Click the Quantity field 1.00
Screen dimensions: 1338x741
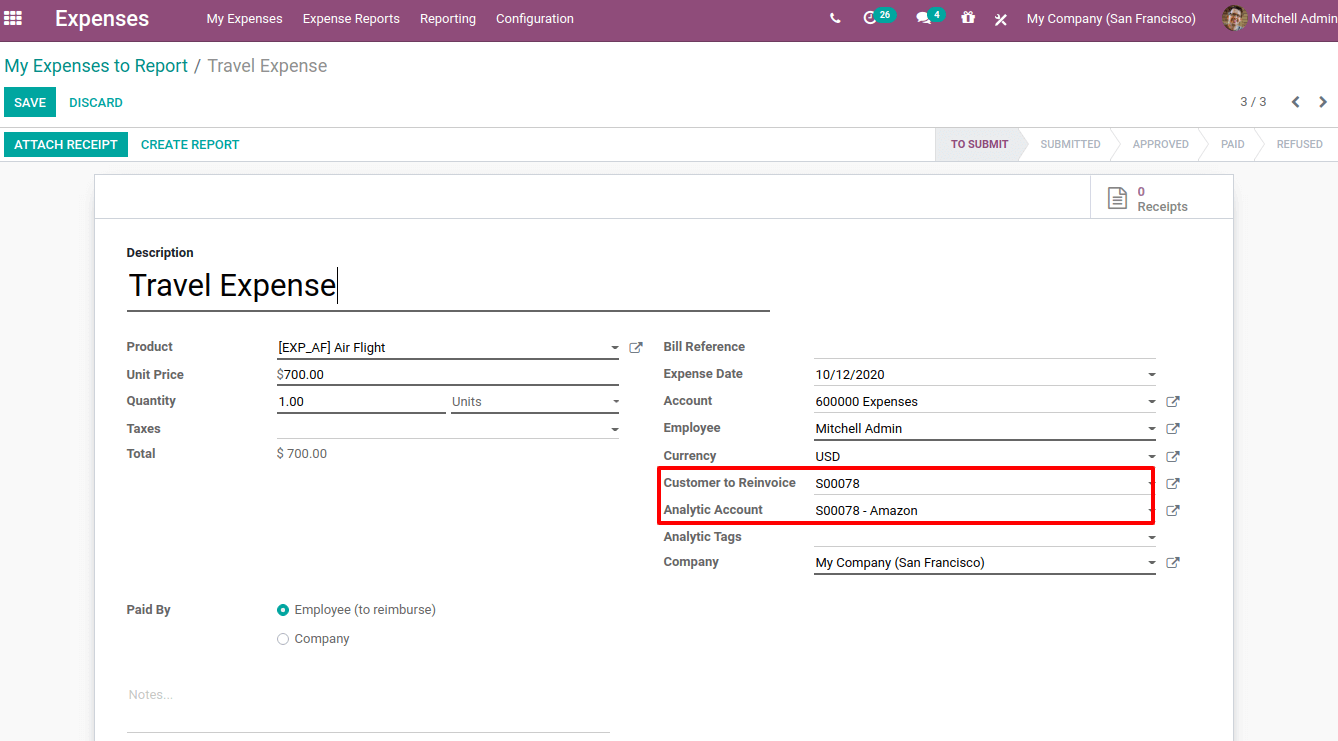(x=361, y=402)
